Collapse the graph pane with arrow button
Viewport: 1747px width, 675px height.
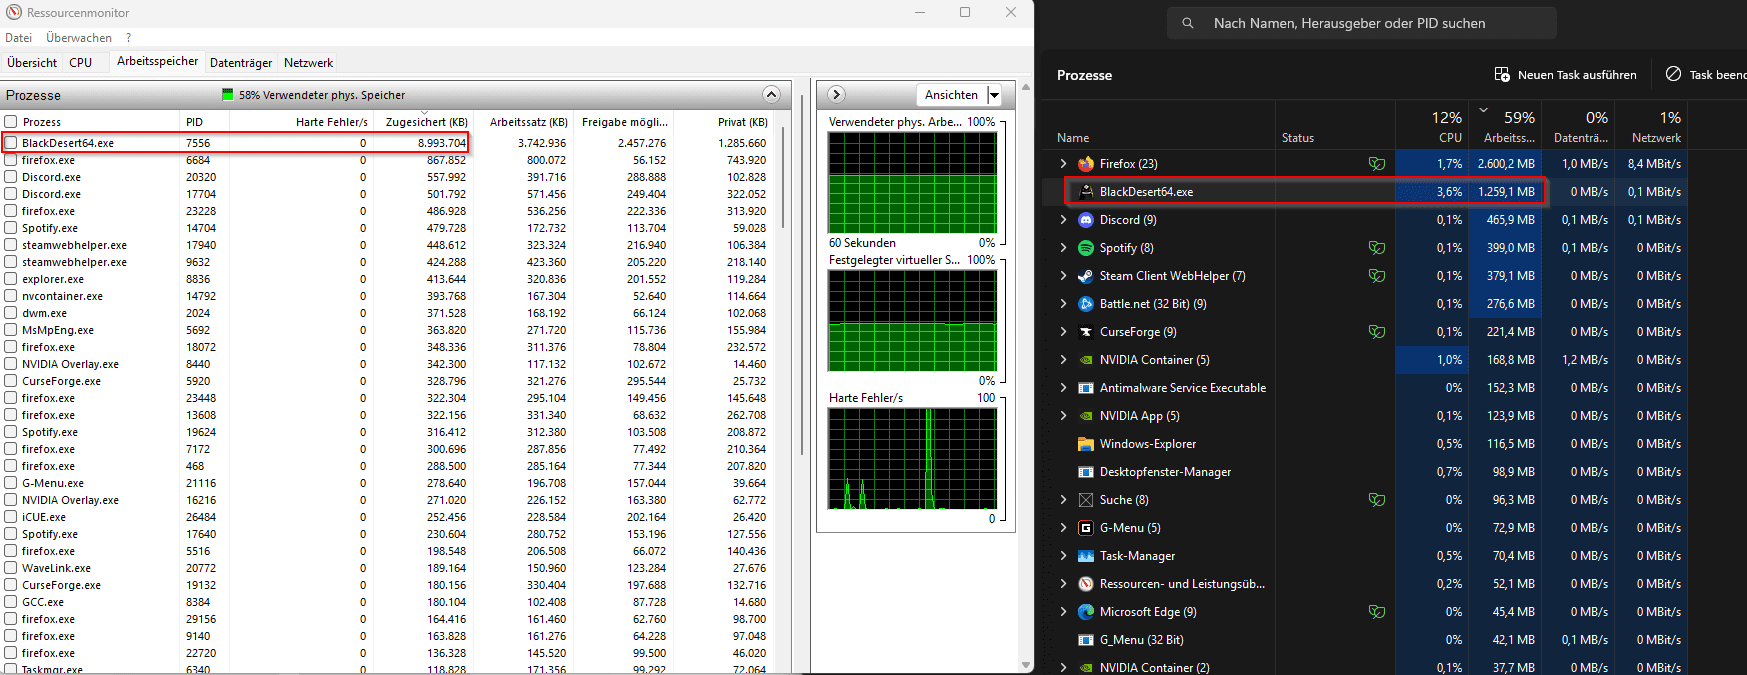[x=837, y=94]
